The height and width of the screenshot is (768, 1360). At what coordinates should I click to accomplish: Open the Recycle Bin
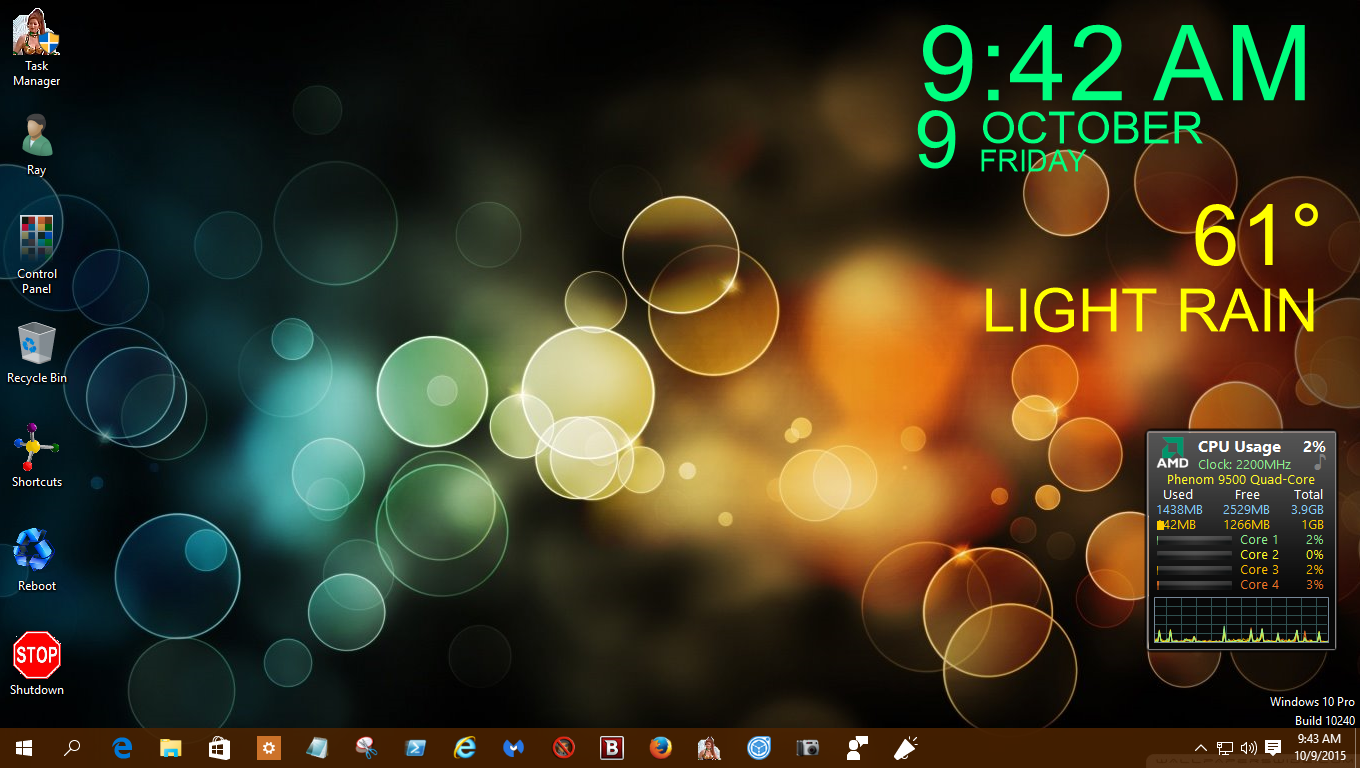[x=36, y=343]
